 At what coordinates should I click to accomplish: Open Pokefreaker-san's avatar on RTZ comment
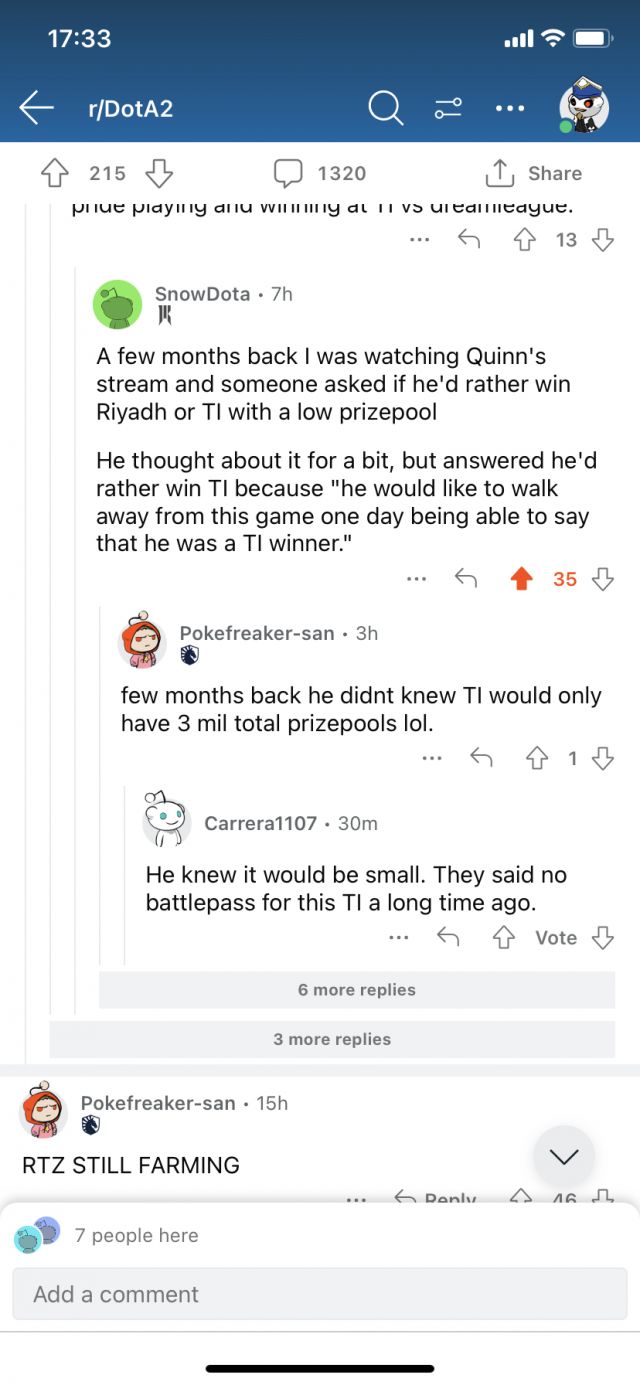tap(45, 1112)
